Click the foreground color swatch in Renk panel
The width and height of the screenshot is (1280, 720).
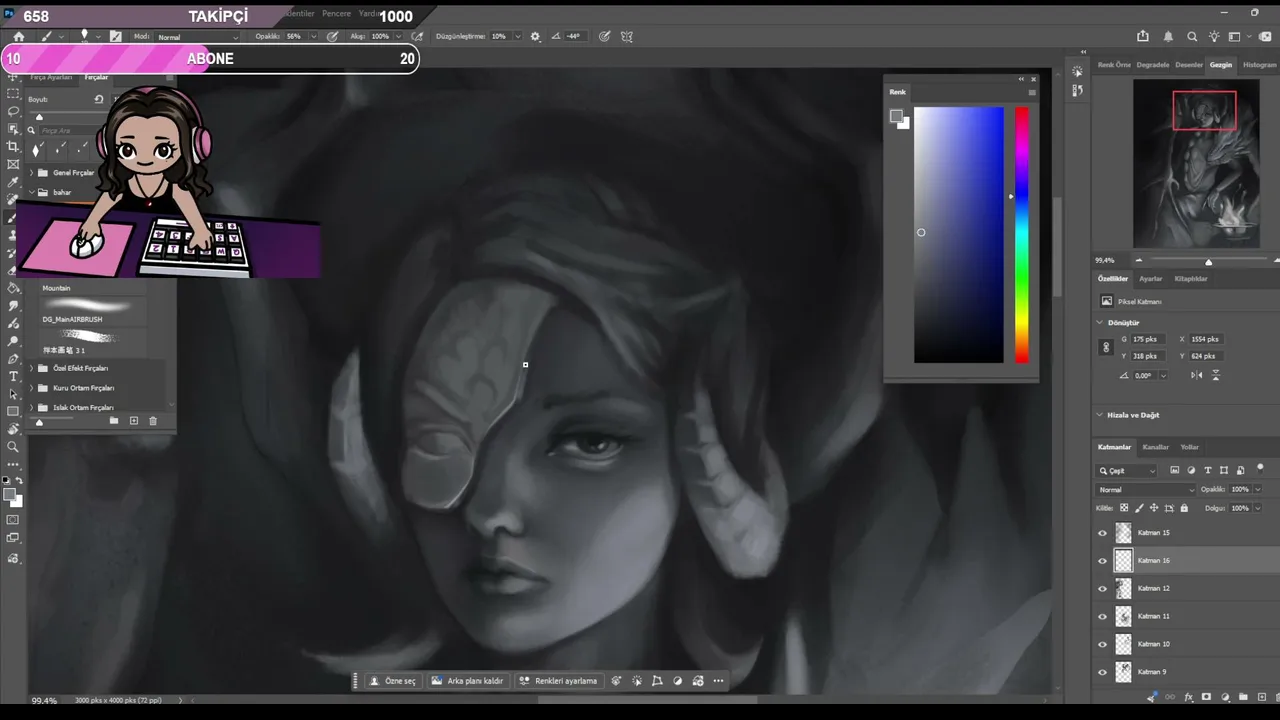(896, 116)
